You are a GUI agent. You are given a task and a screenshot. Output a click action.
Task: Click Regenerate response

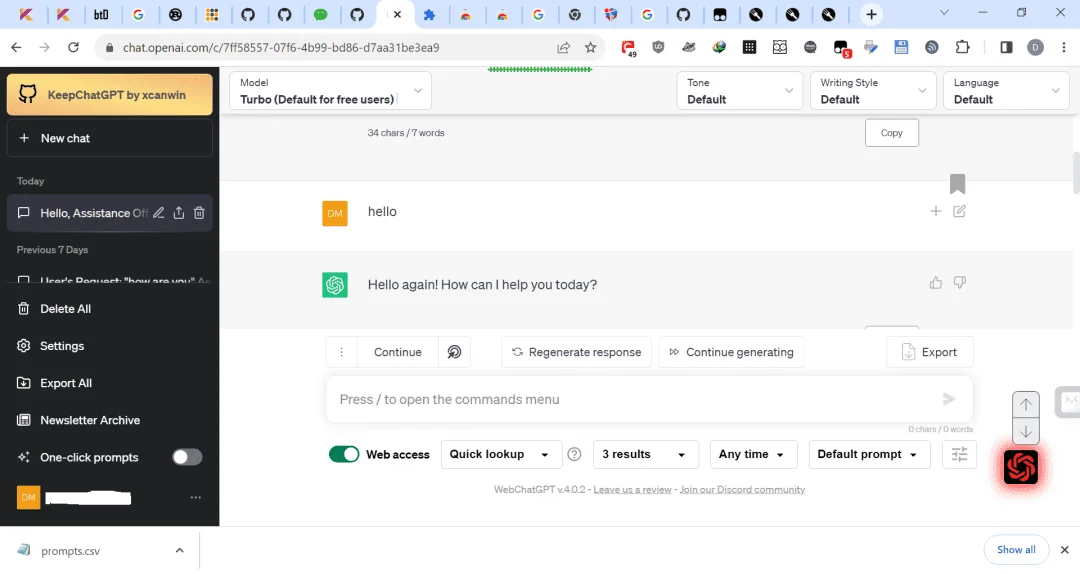[577, 352]
